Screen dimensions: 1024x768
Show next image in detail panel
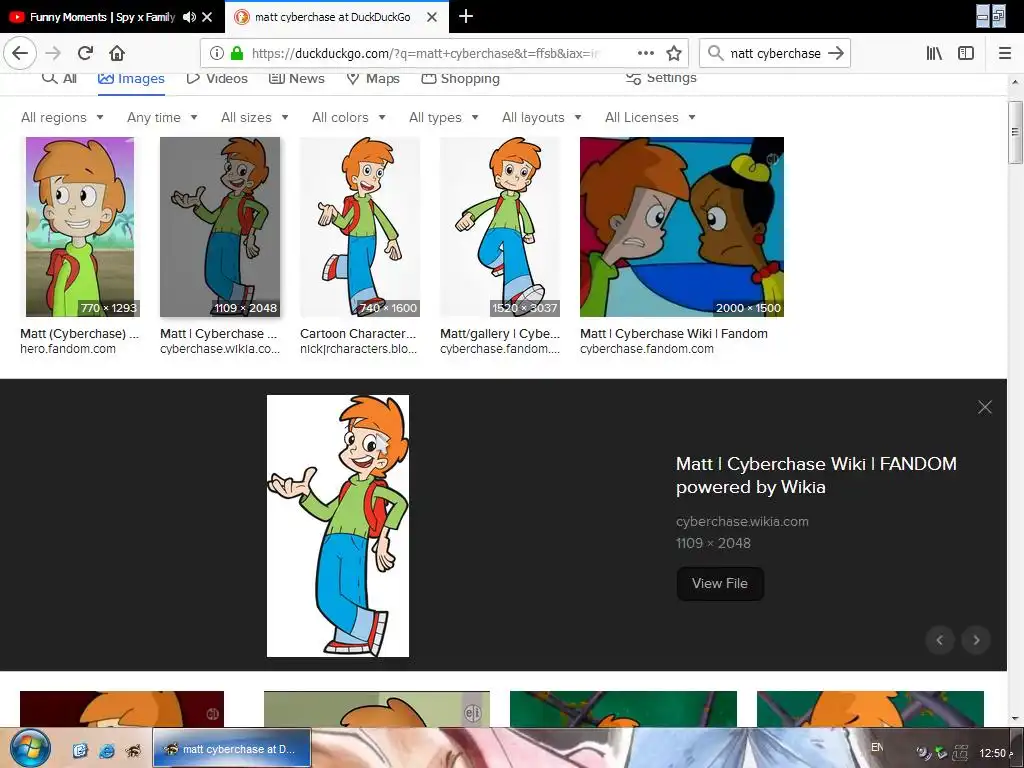click(976, 640)
